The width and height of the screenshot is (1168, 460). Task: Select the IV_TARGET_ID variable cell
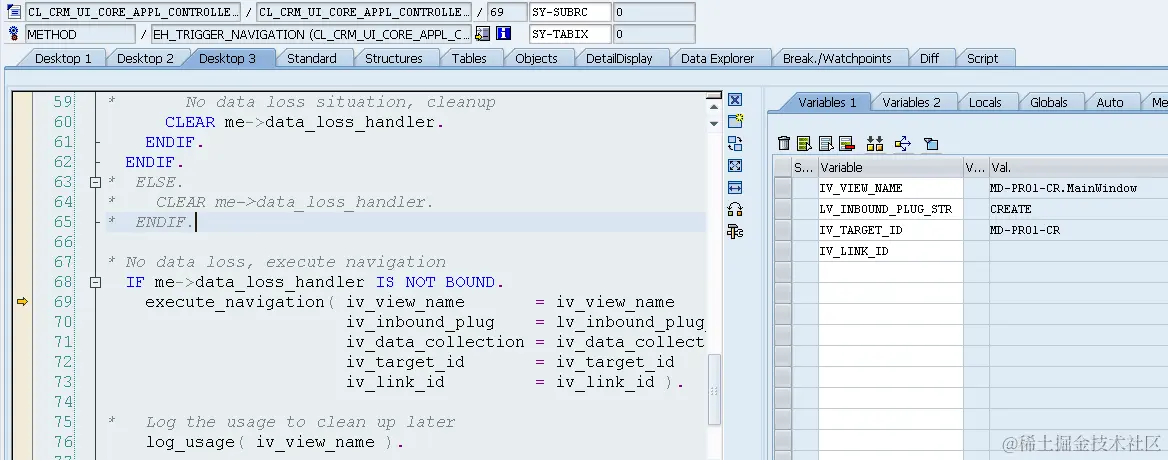[x=890, y=230]
